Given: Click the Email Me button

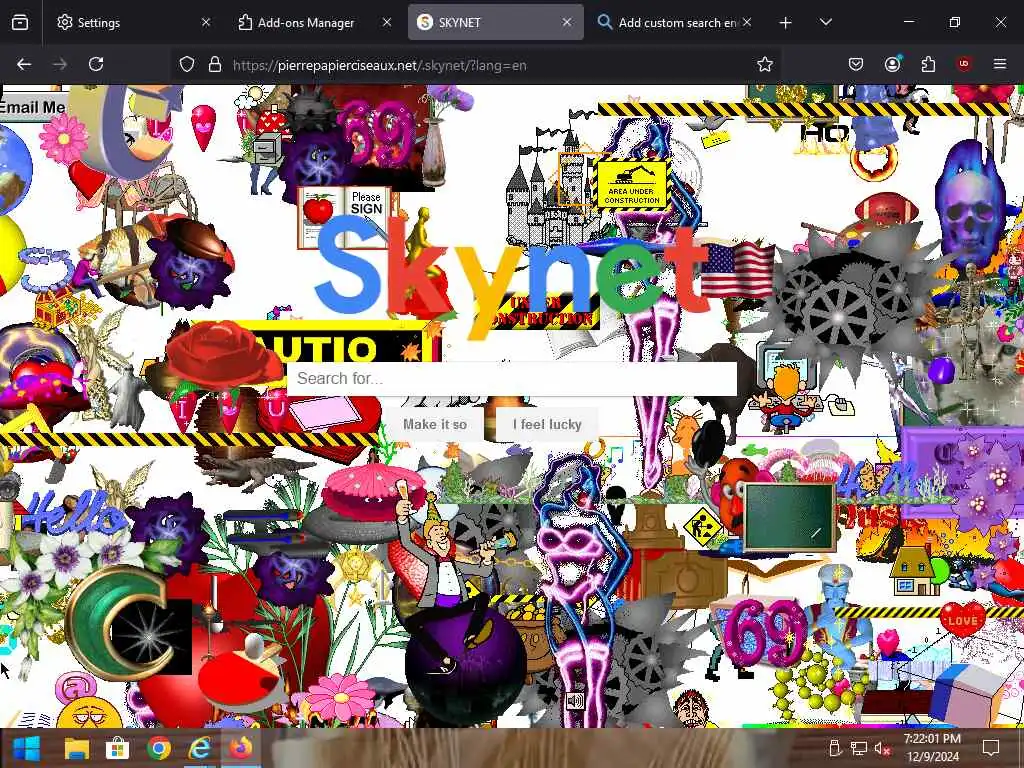Looking at the screenshot, I should click(x=32, y=107).
